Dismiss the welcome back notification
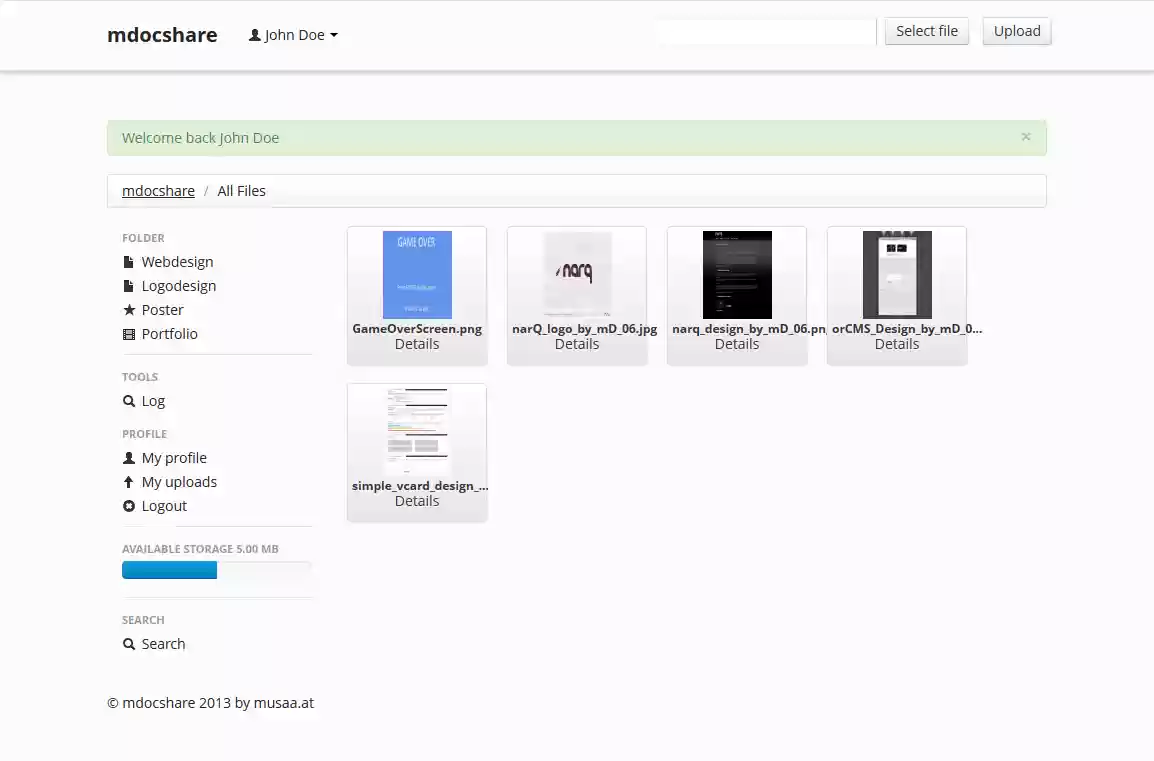The height and width of the screenshot is (761, 1154). [1025, 137]
